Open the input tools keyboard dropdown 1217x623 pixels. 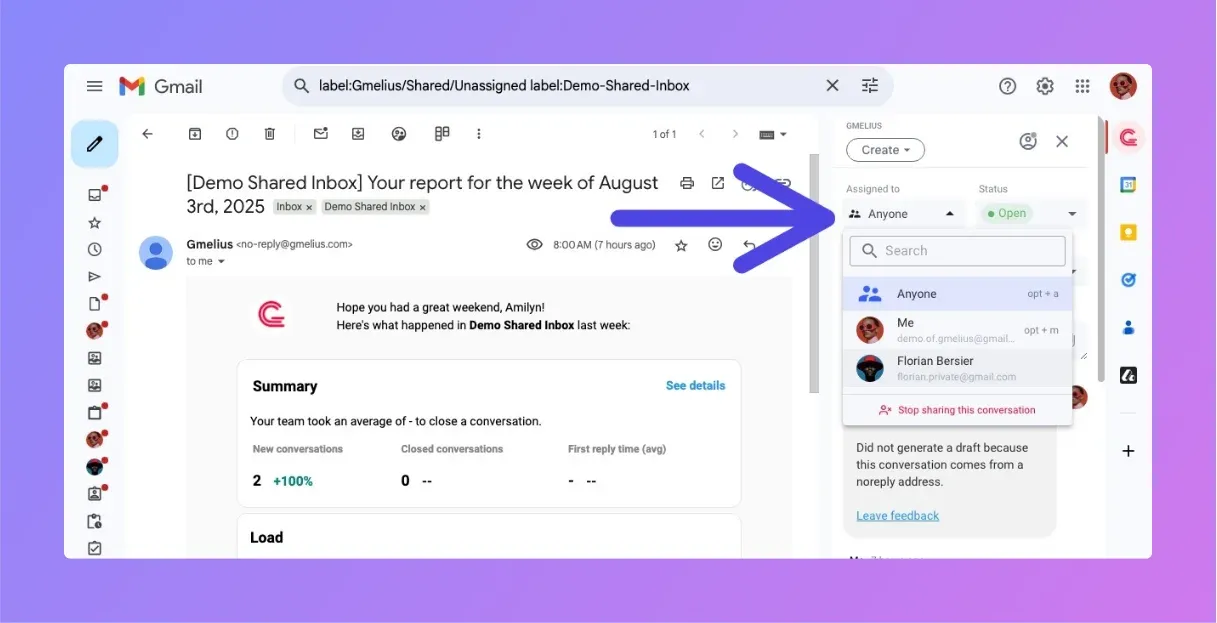pos(773,134)
